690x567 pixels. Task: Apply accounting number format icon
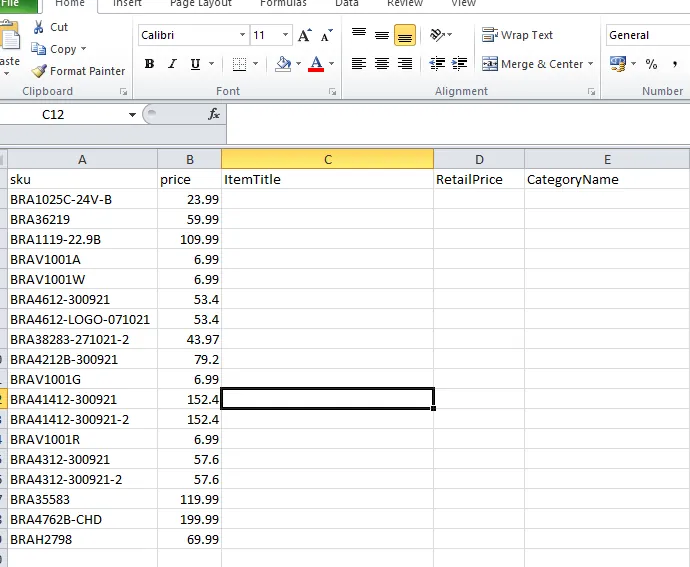(x=618, y=64)
